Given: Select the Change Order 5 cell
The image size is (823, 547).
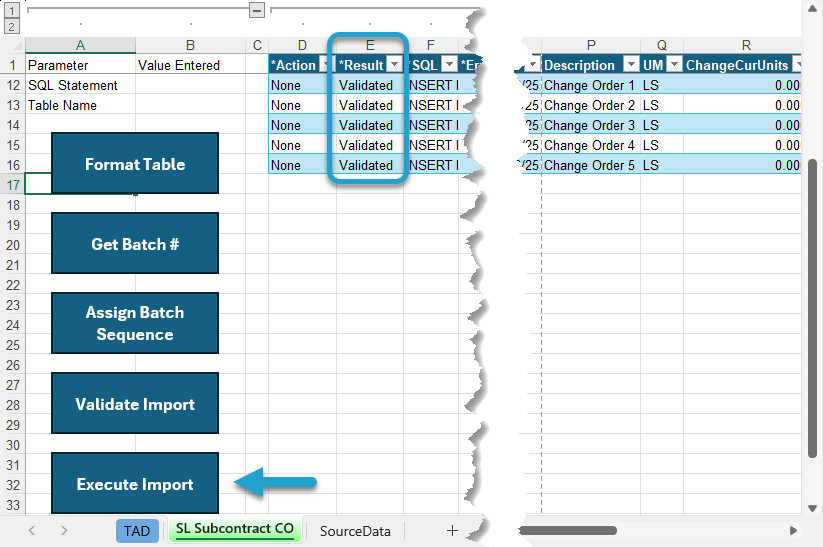Looking at the screenshot, I should click(591, 165).
